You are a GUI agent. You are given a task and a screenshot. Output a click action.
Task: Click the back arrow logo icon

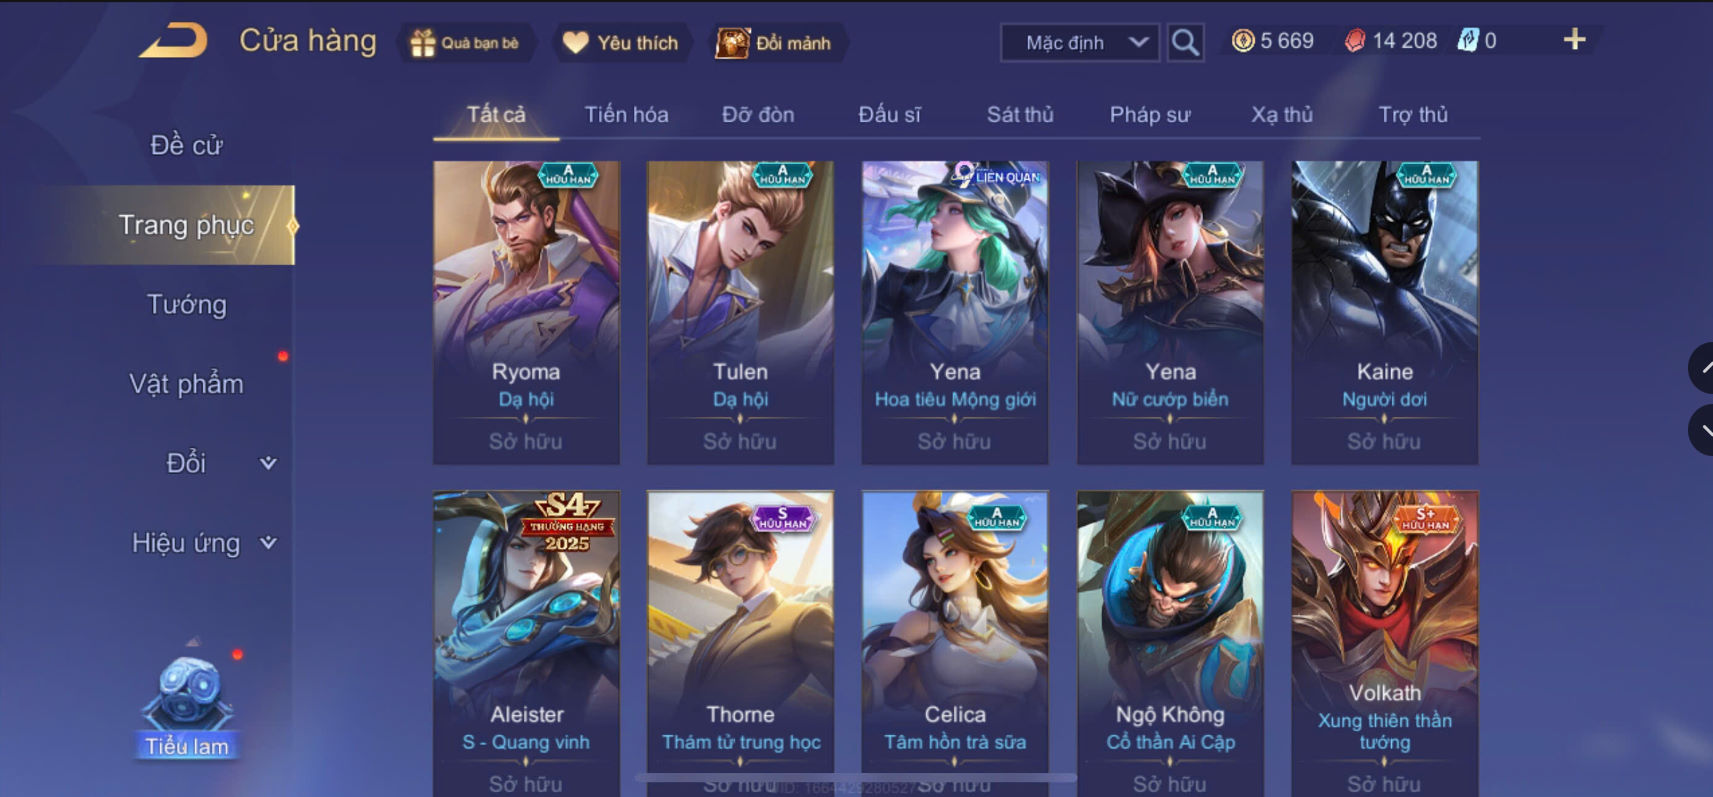pos(173,41)
